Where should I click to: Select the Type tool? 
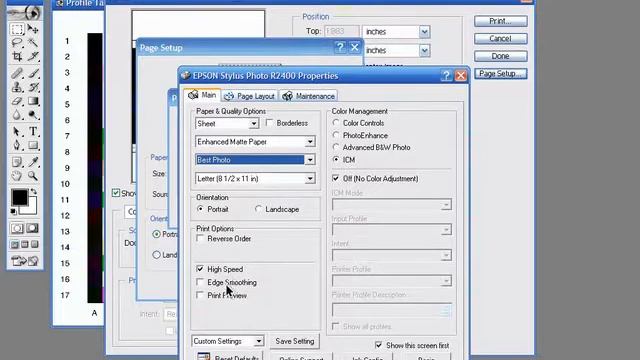click(33, 131)
